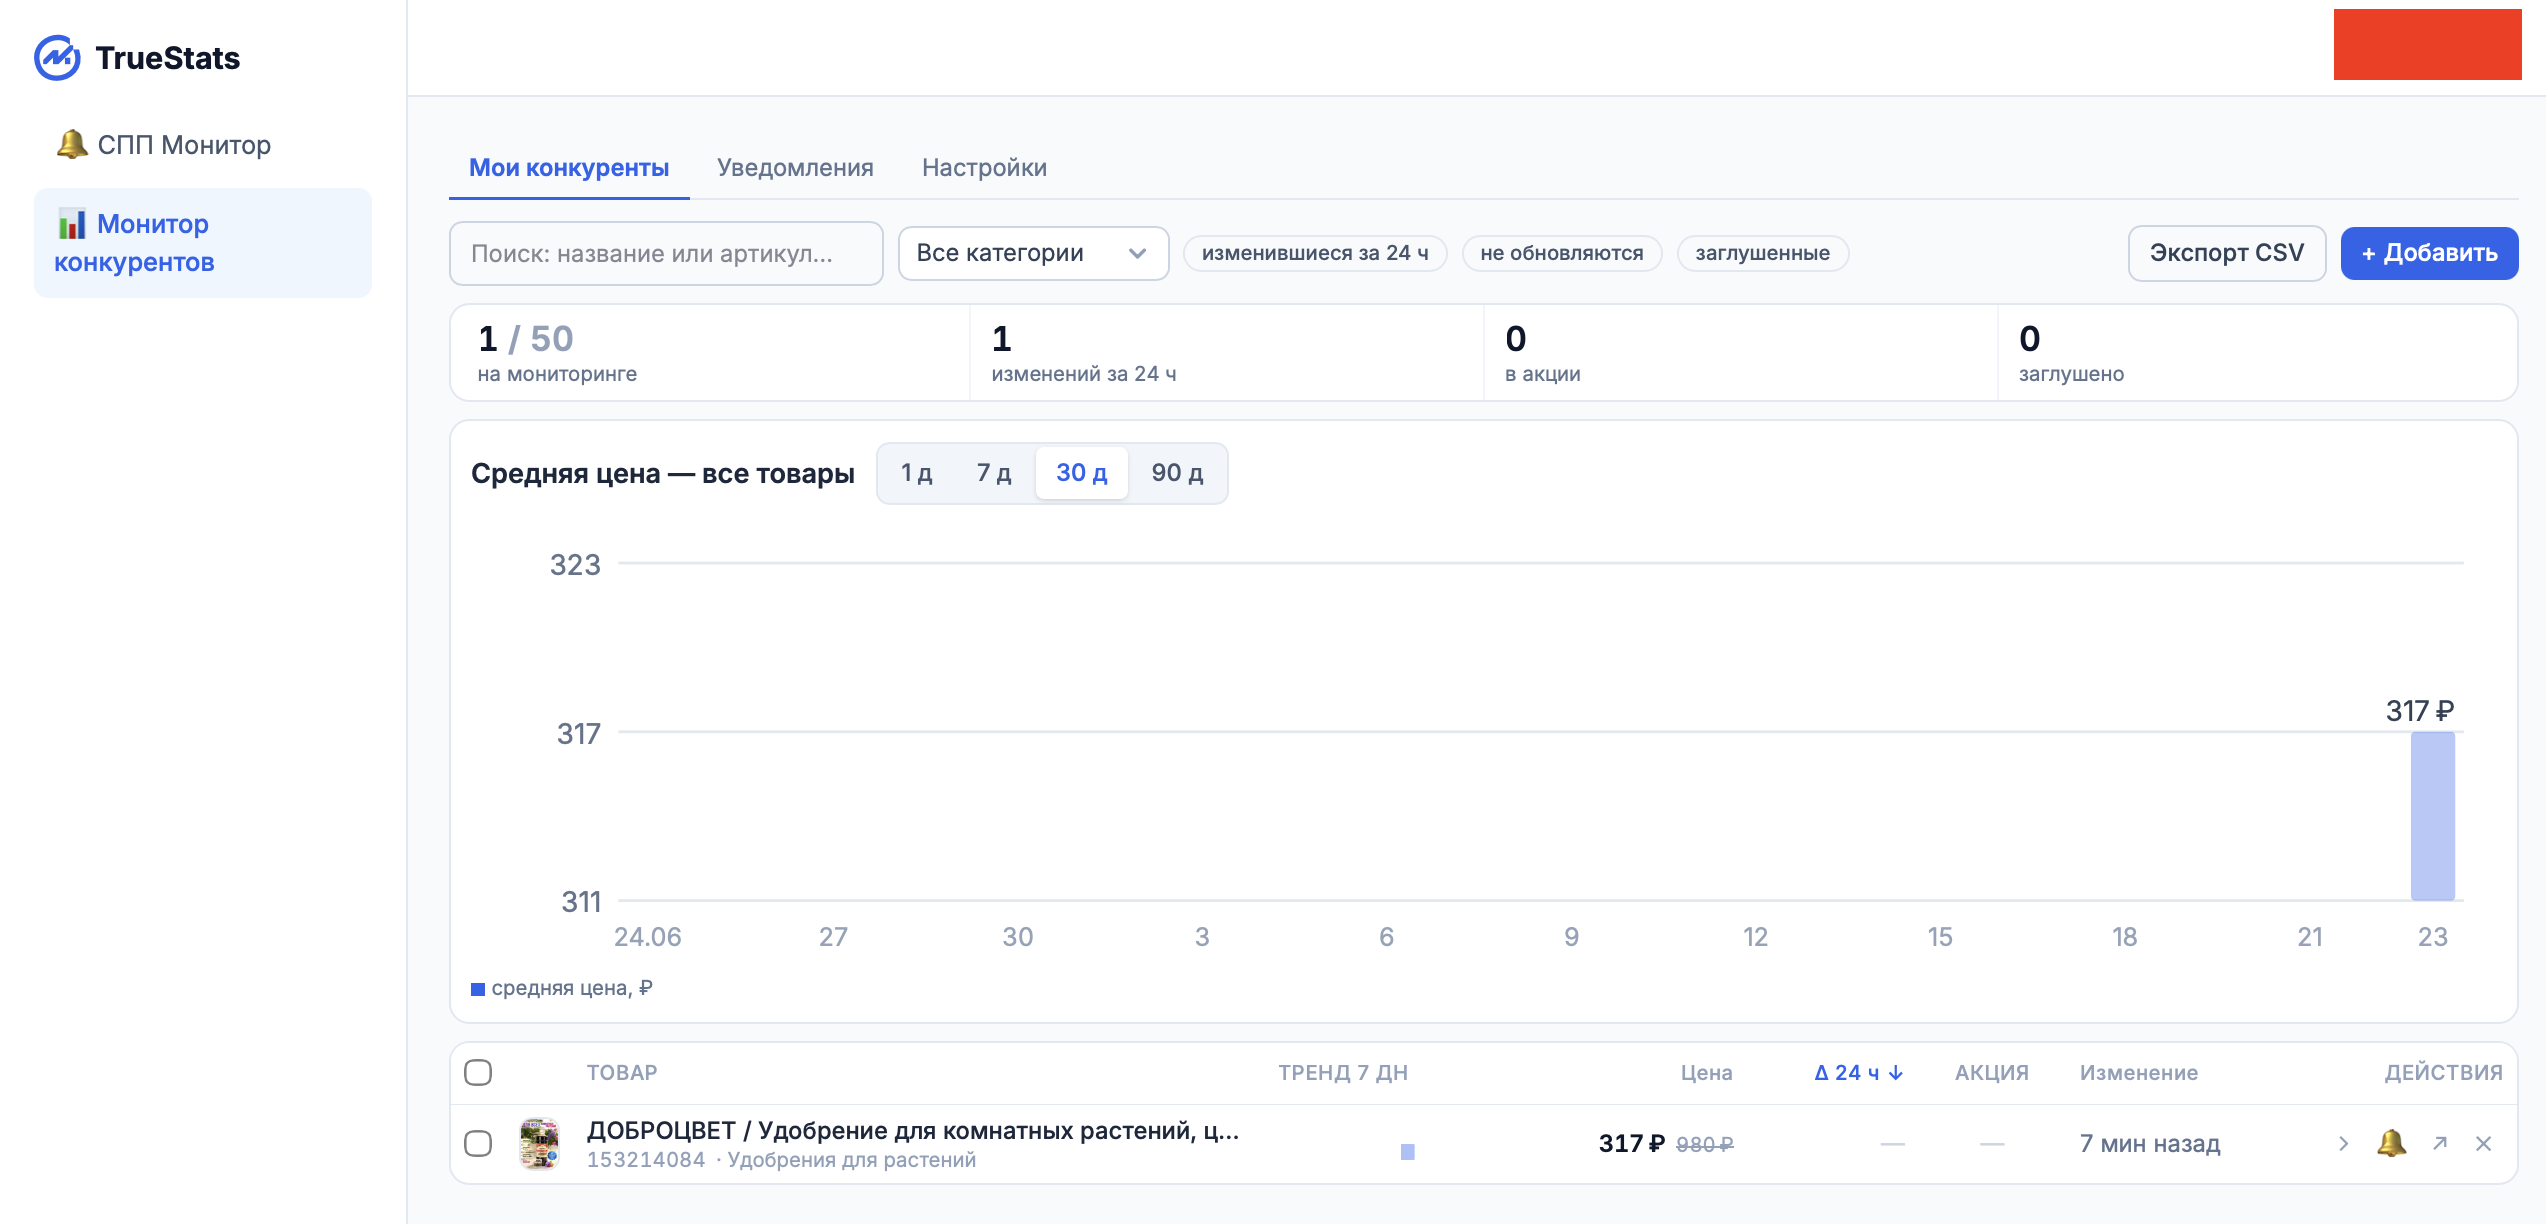Click ДОБРОЦВЕТ product thumbnail image
This screenshot has height=1224, width=2546.
(x=539, y=1143)
